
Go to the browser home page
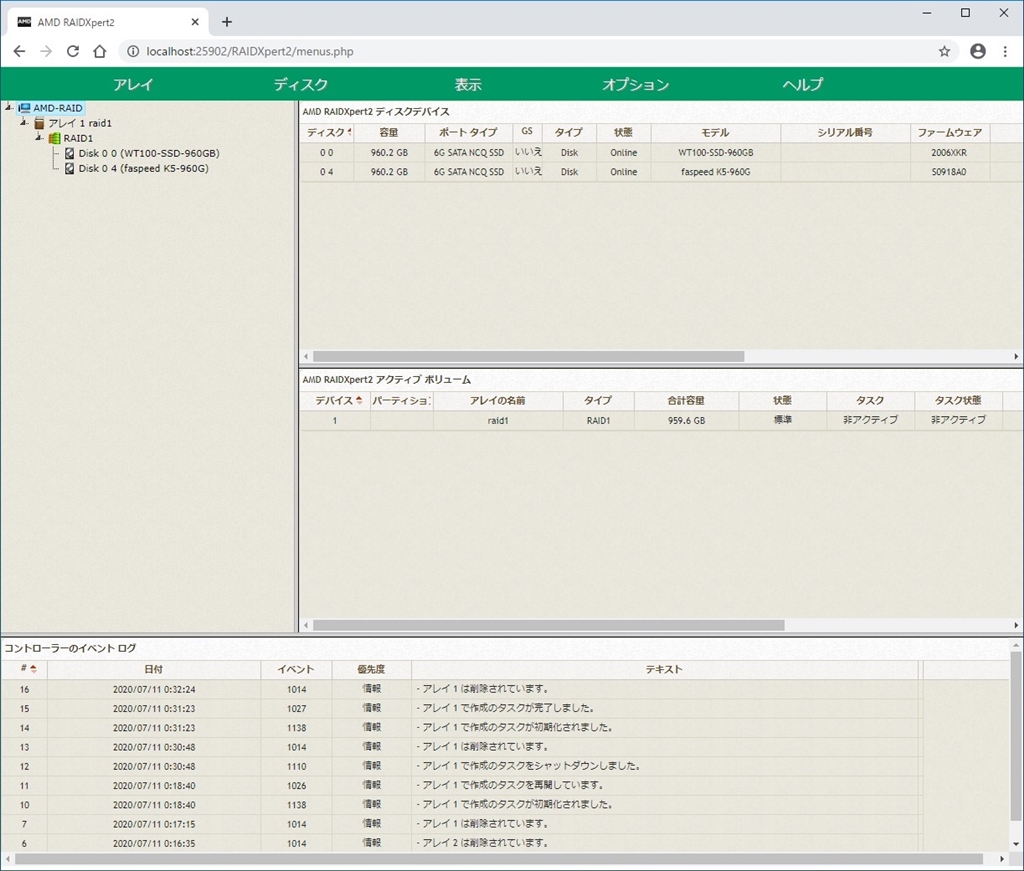100,51
